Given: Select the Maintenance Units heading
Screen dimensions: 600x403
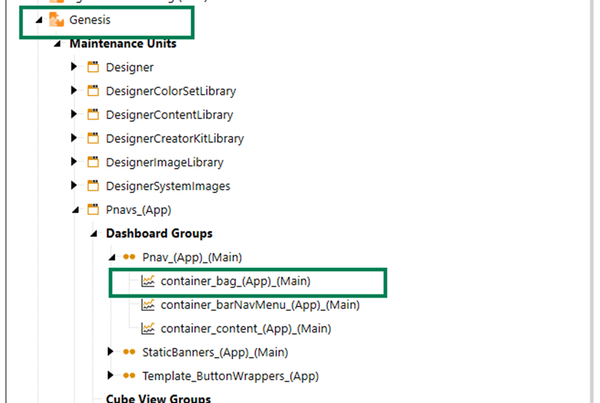Looking at the screenshot, I should (123, 44).
